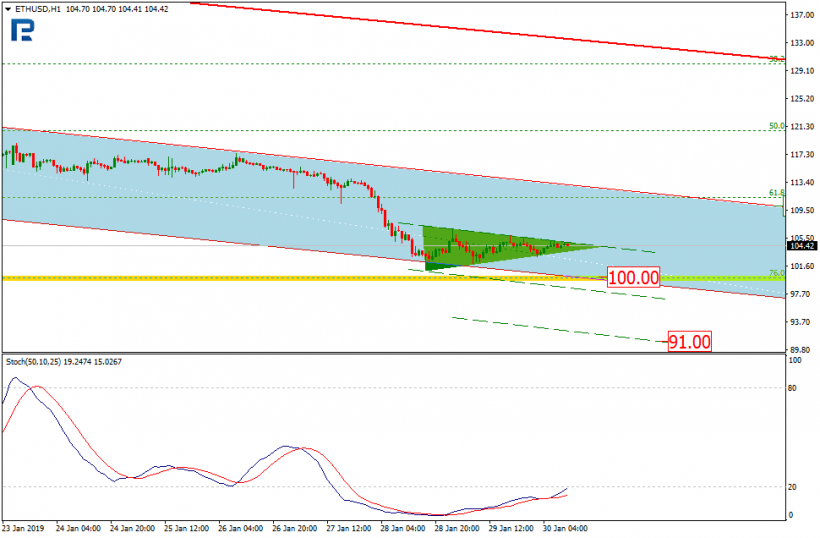The width and height of the screenshot is (820, 538).
Task: Click the stochastic 20 level label
Action: (792, 487)
